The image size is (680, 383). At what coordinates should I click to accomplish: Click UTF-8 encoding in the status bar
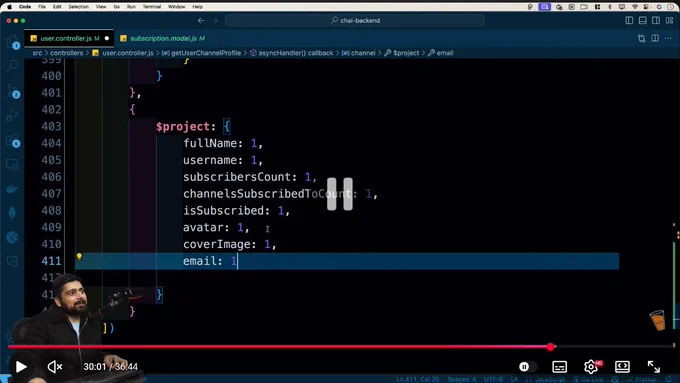[x=493, y=379]
